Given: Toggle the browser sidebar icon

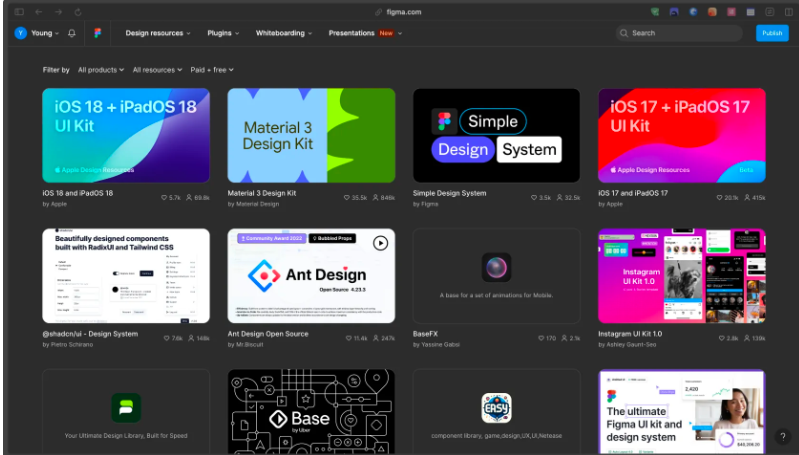Looking at the screenshot, I should point(19,12).
